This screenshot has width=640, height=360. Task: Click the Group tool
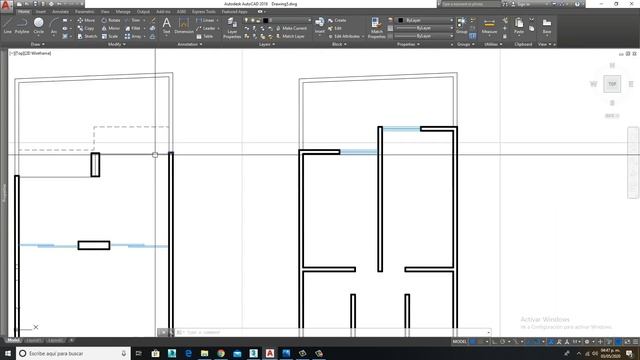[x=462, y=25]
